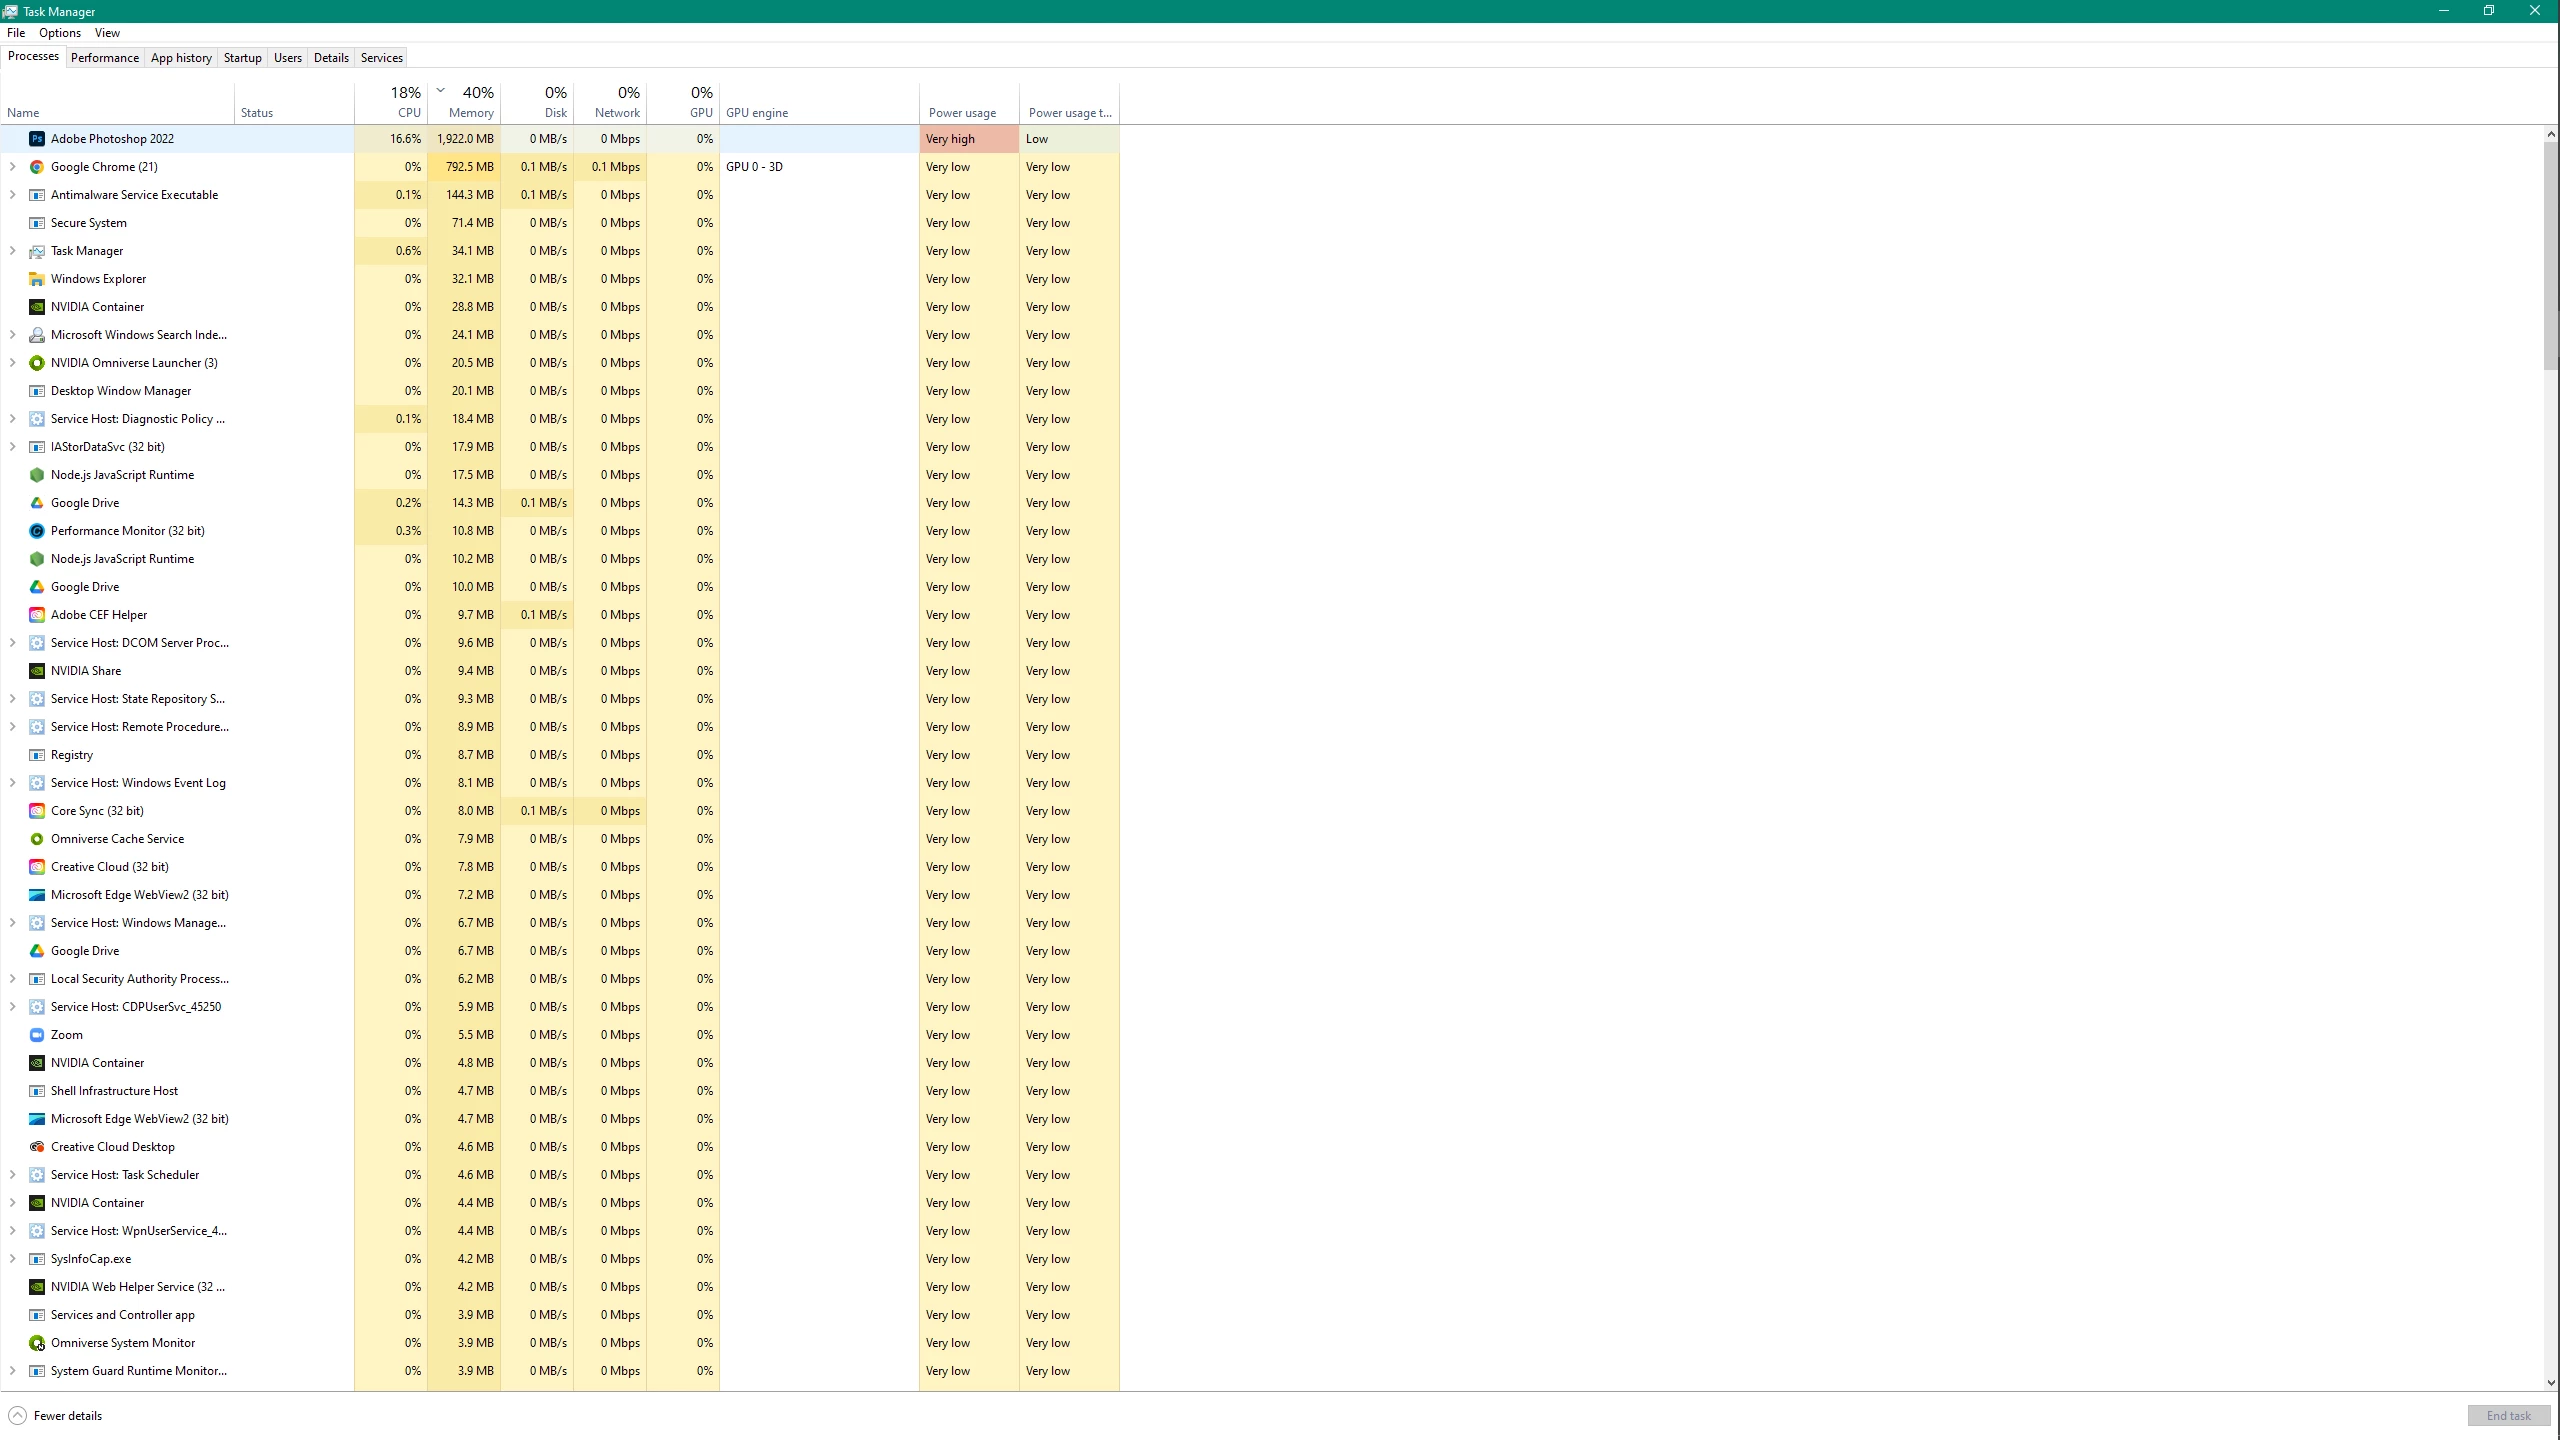
Task: Switch to the Performance tab
Action: (105, 58)
